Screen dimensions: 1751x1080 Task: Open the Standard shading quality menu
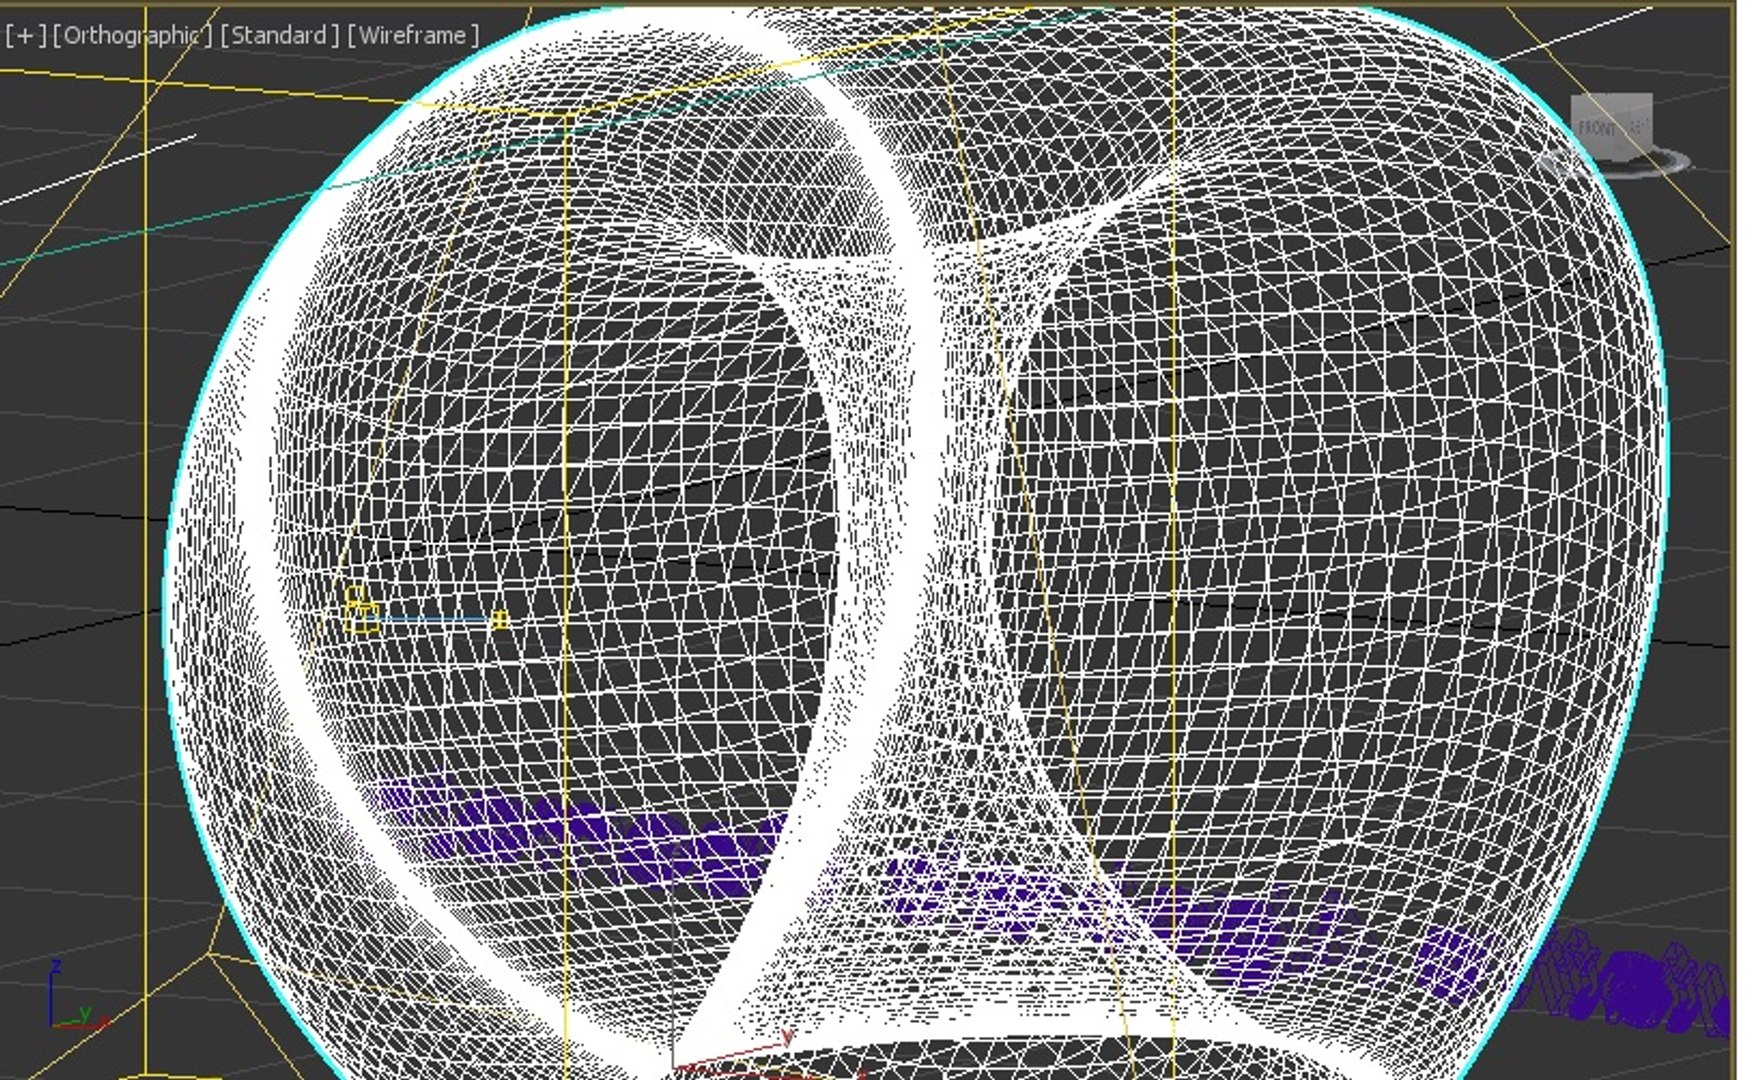point(280,35)
